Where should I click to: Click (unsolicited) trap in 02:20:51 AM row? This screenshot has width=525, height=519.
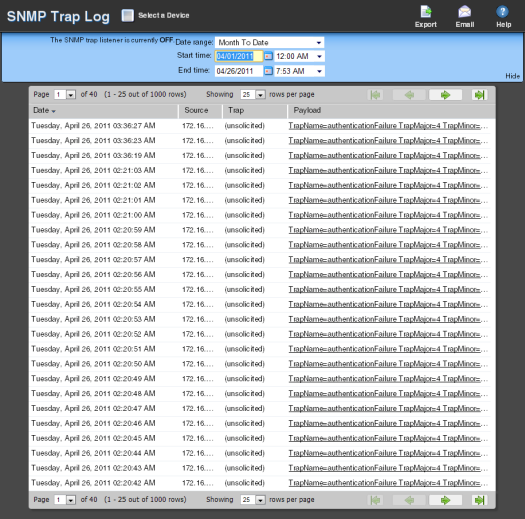click(245, 349)
